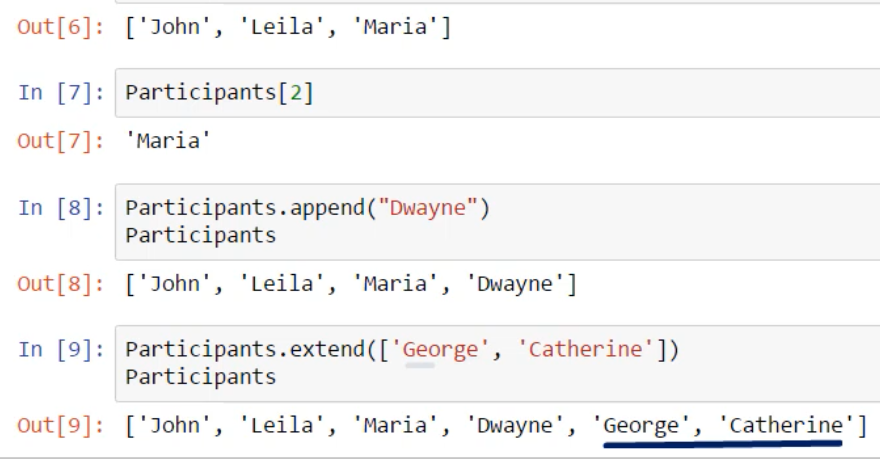The height and width of the screenshot is (461, 880).
Task: Click the 'Maria' output under Out[7]
Action: click(168, 140)
